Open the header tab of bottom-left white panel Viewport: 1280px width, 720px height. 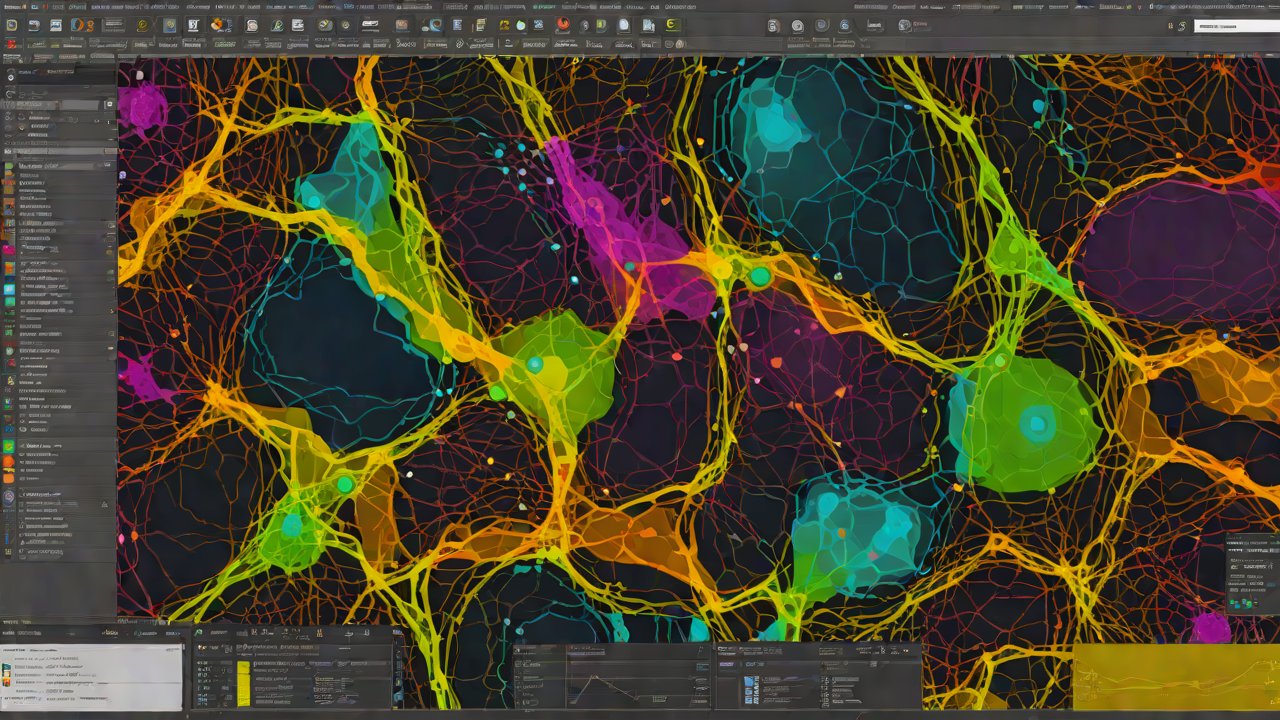pos(20,633)
